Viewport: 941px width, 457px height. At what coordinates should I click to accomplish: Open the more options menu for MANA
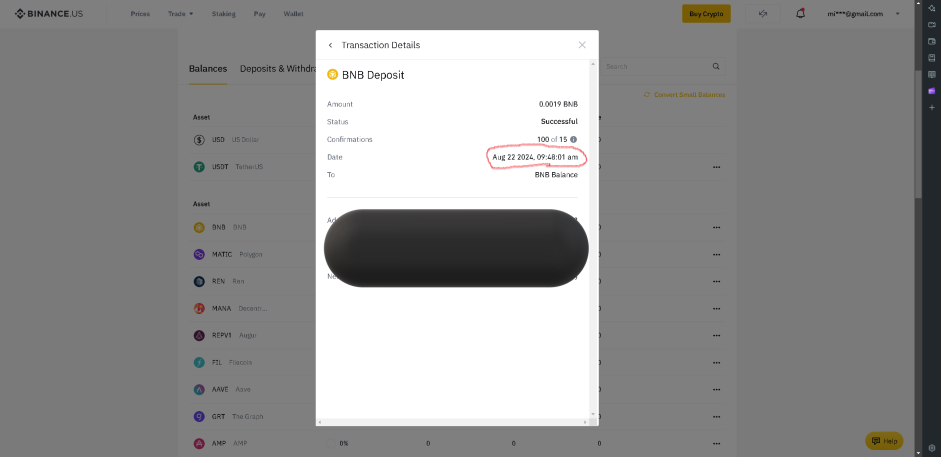click(x=716, y=308)
